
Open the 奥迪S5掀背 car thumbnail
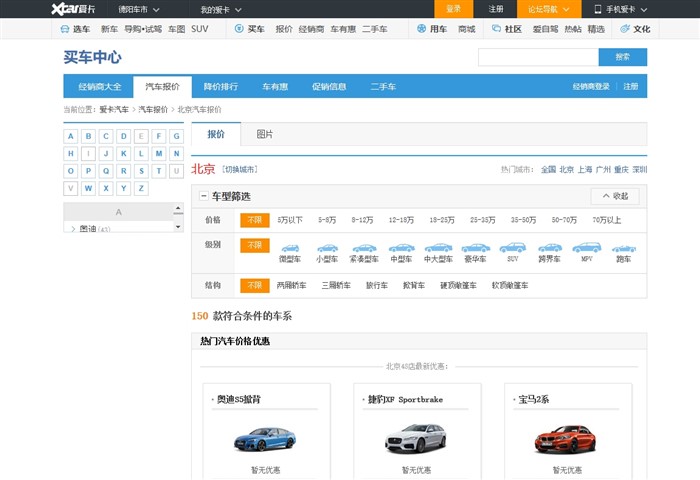(265, 438)
